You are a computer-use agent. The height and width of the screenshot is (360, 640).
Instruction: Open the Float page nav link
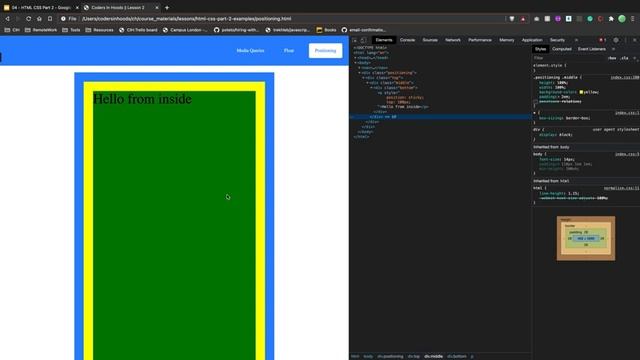pos(289,51)
